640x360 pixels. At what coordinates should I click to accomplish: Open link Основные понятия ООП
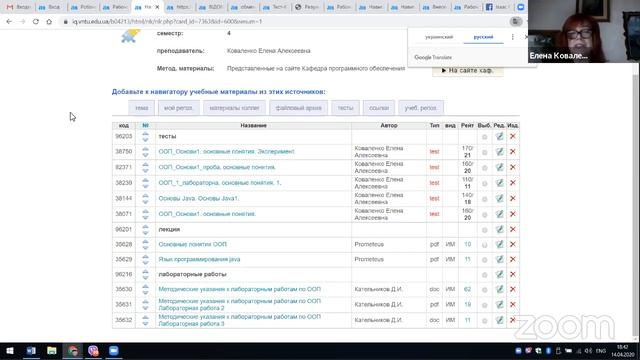[x=193, y=244]
